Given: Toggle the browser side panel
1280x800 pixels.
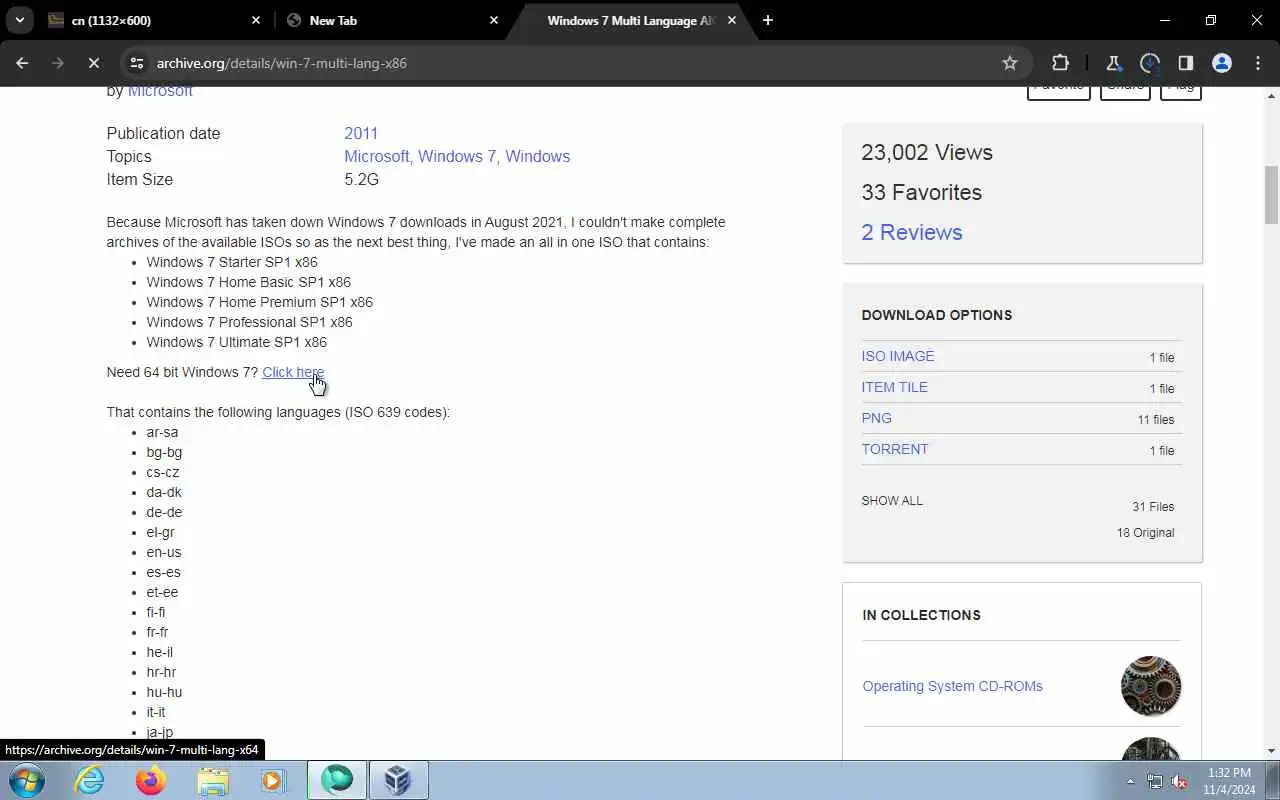Looking at the screenshot, I should coord(1185,63).
